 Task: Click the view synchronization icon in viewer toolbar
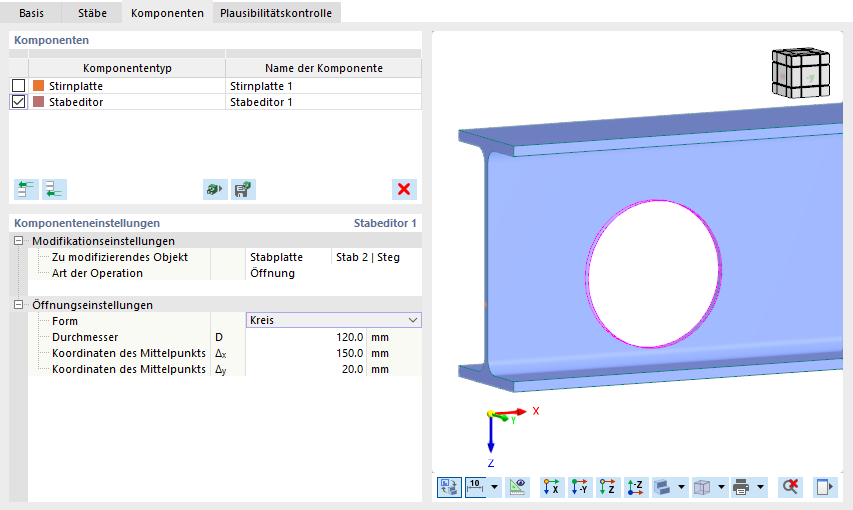pyautogui.click(x=449, y=487)
